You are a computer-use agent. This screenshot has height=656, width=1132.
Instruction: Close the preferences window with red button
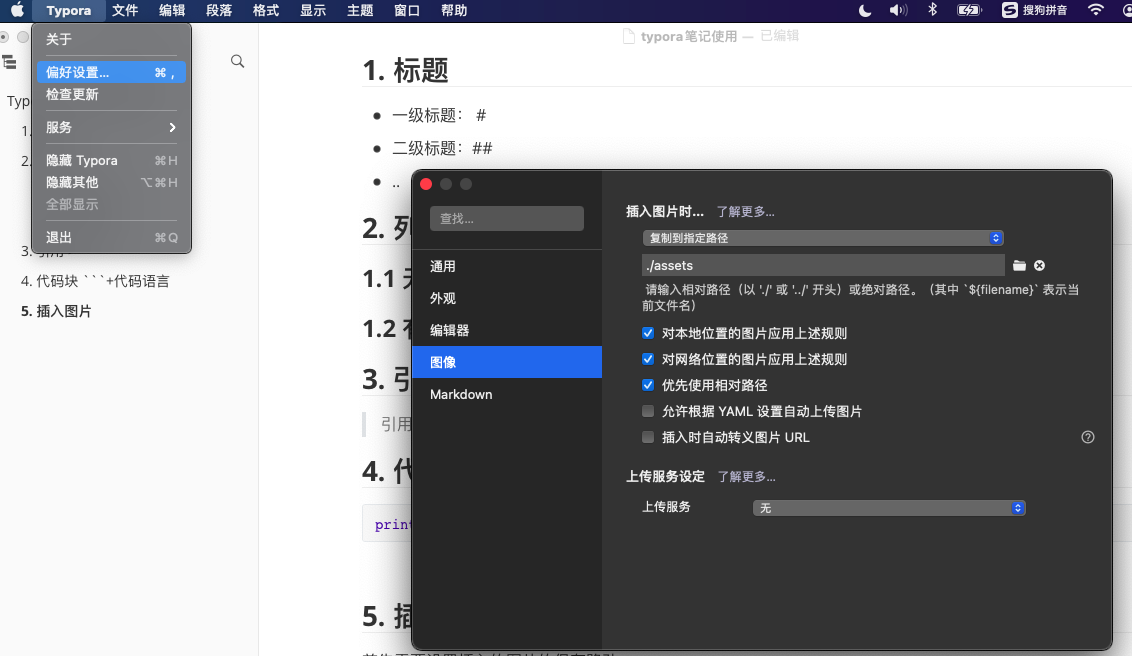[426, 184]
